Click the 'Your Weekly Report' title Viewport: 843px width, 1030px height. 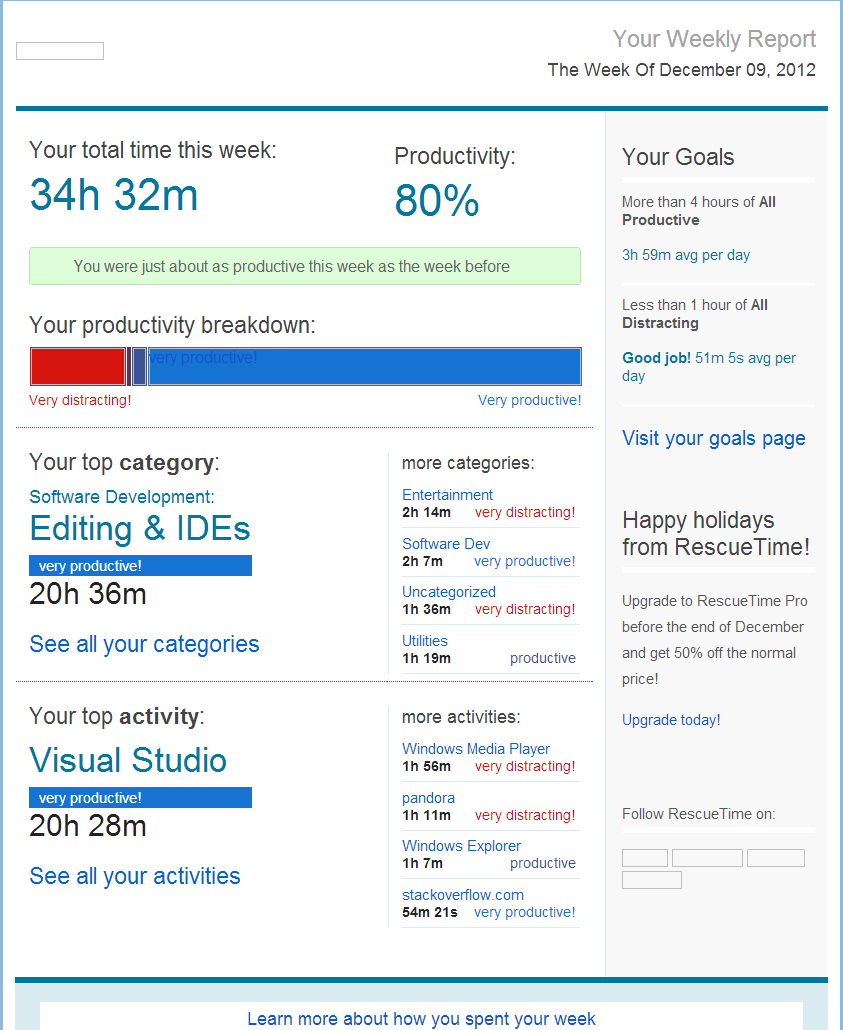click(x=714, y=39)
